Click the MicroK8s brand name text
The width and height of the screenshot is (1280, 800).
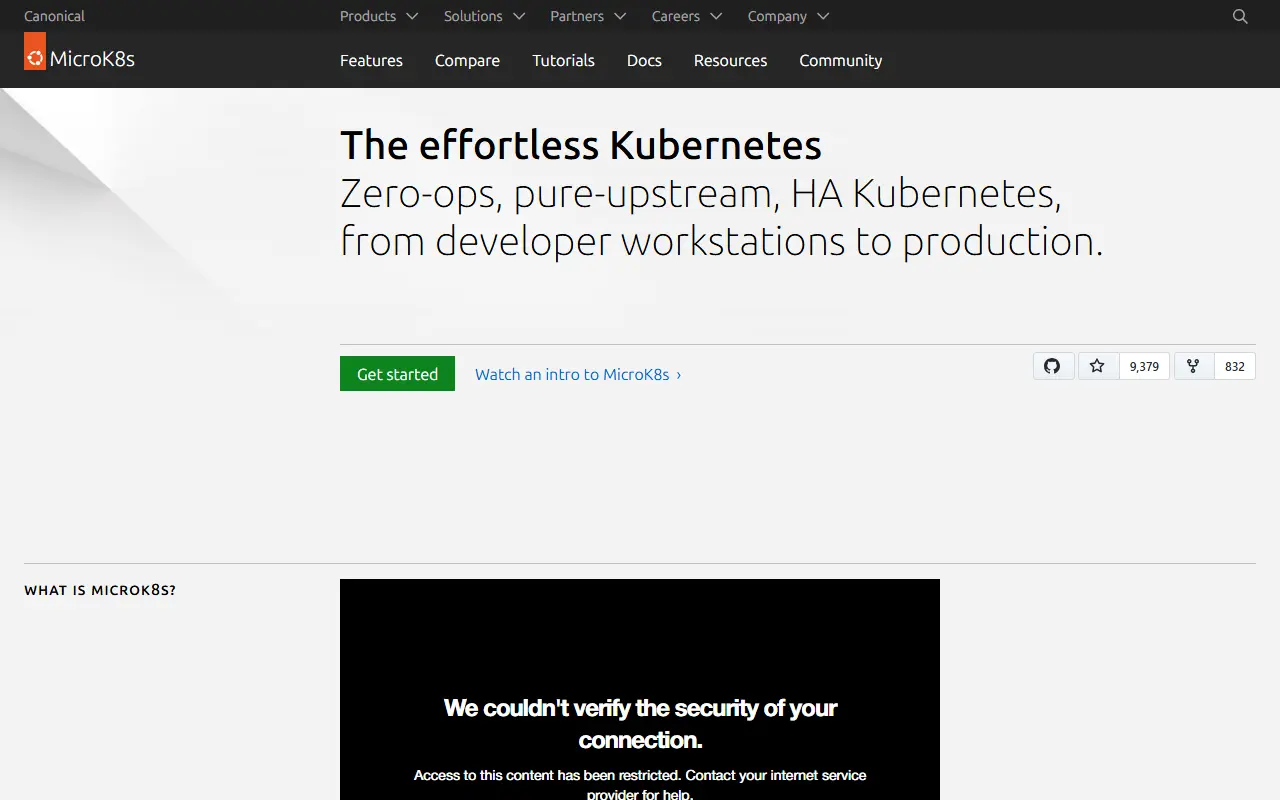coord(92,59)
